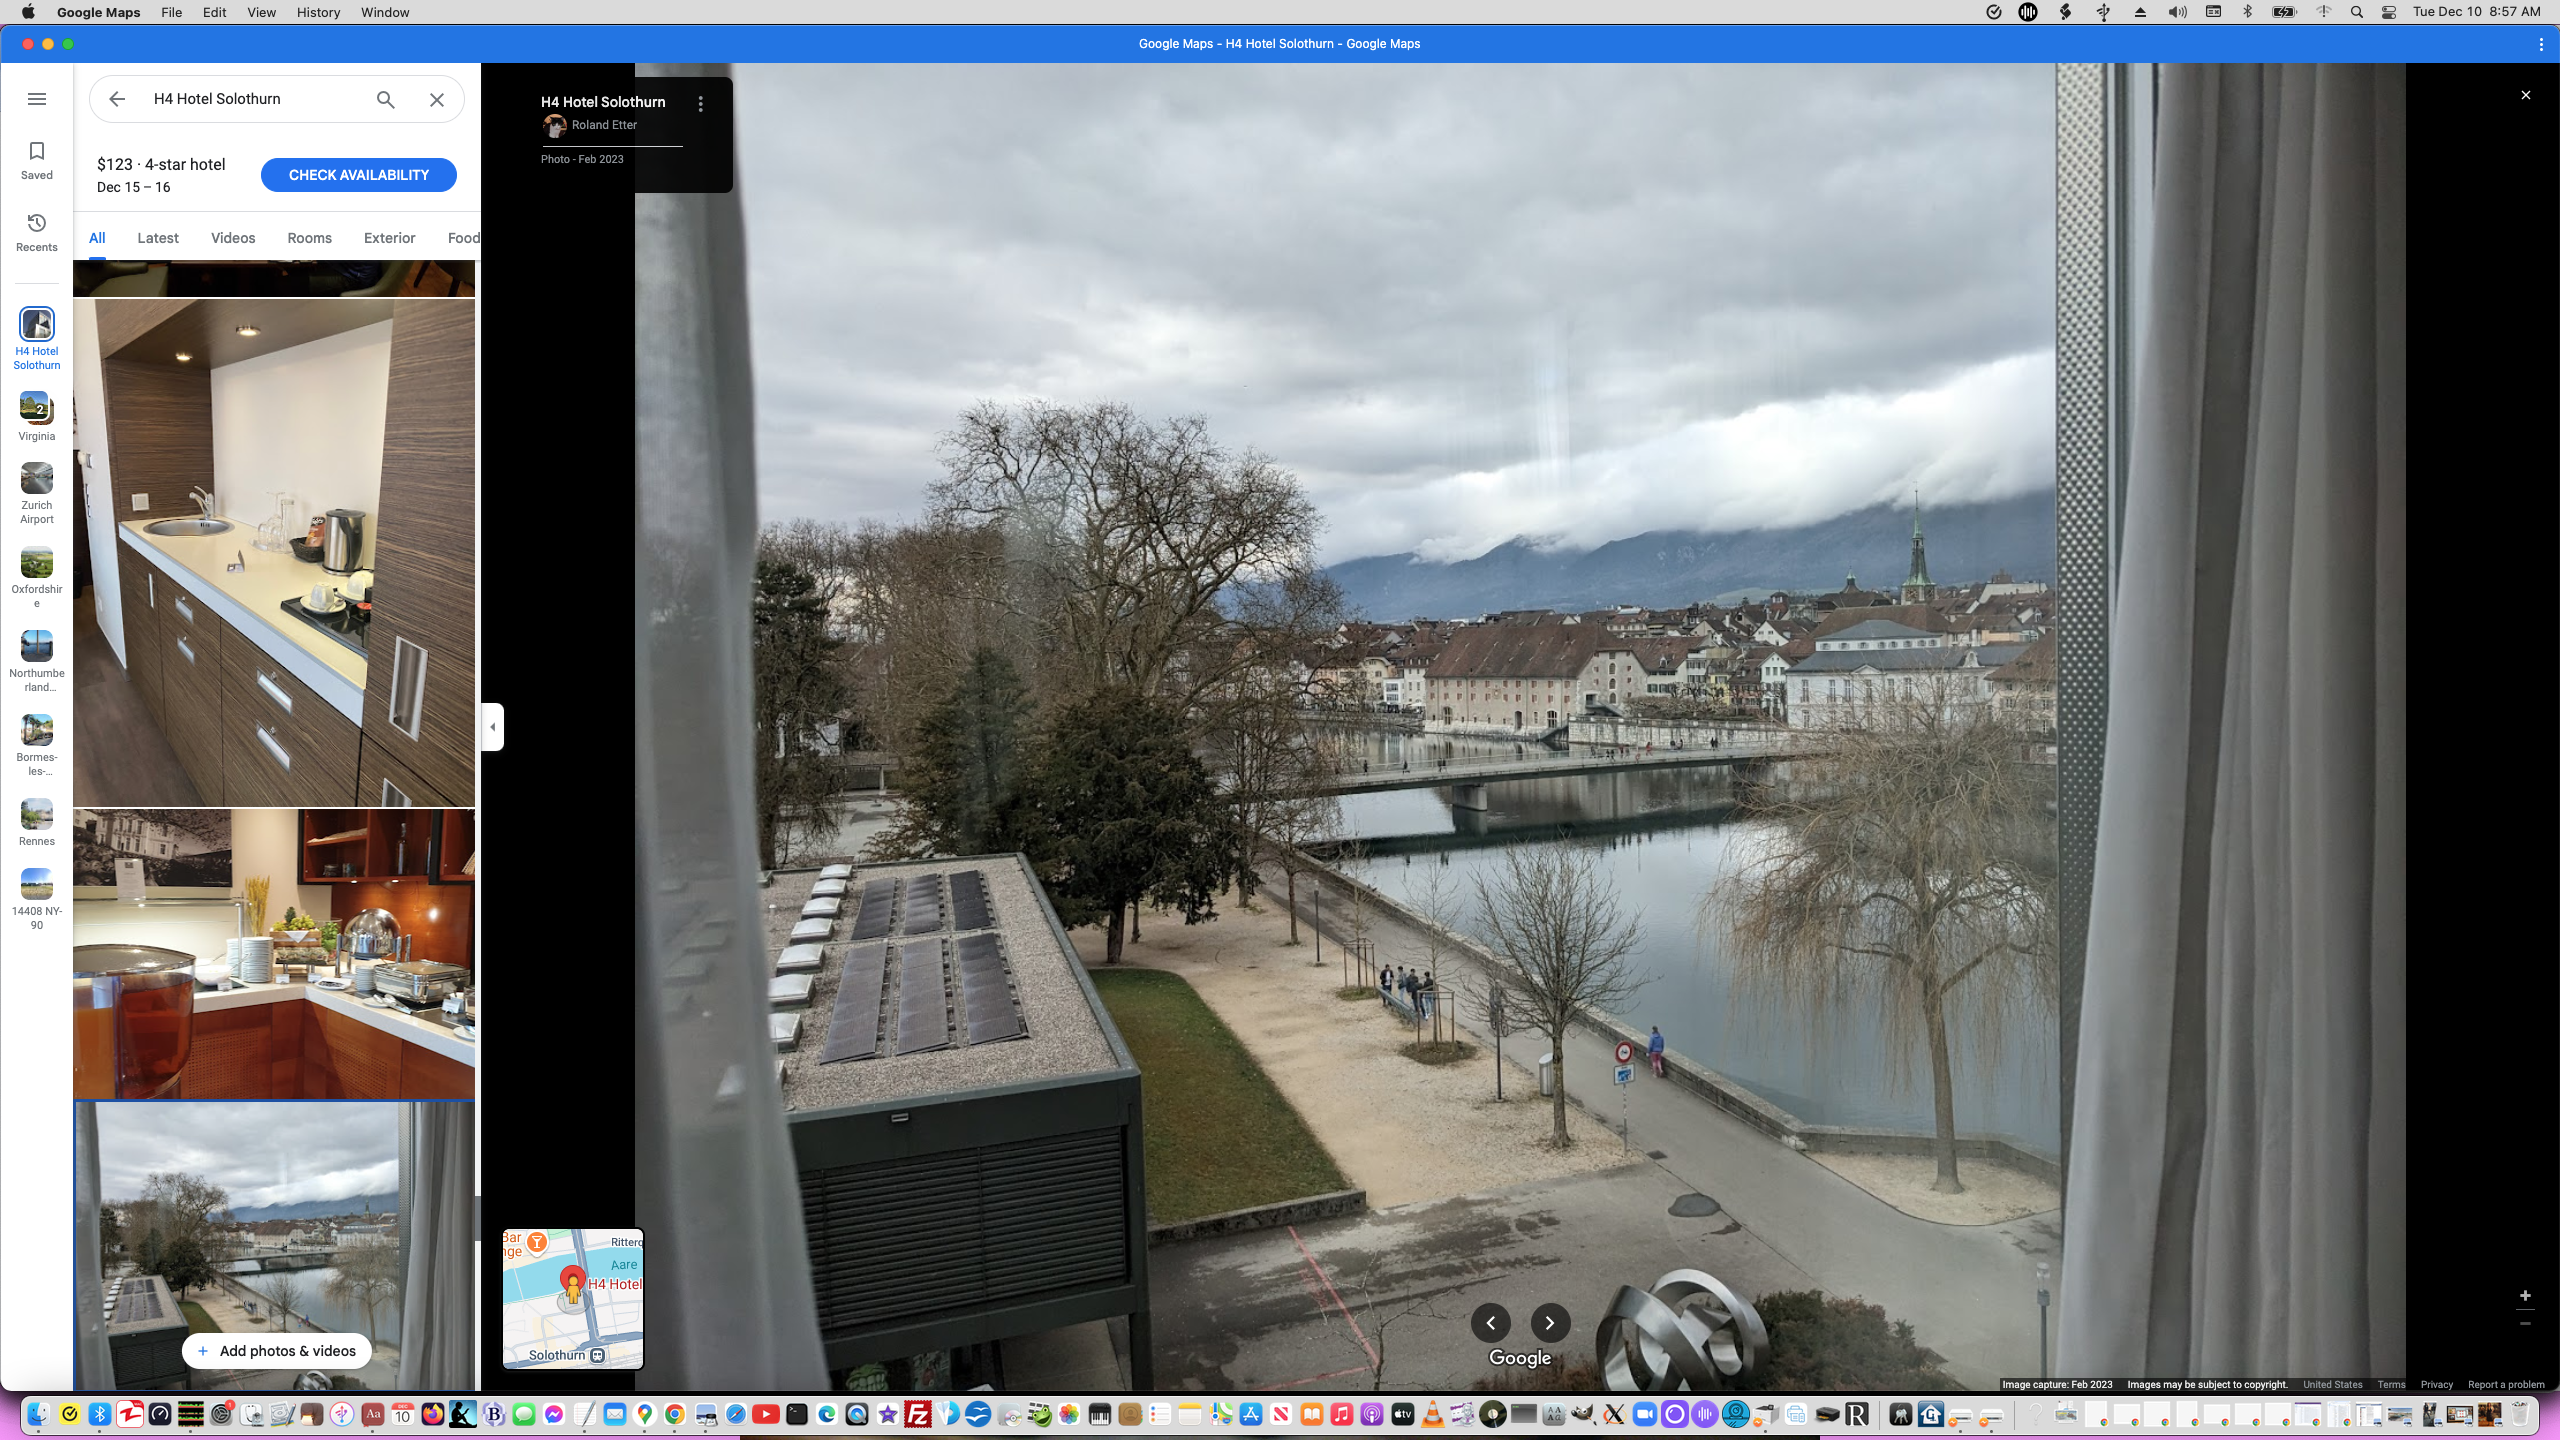The height and width of the screenshot is (1440, 2560).
Task: Switch to the Rooms photo tab
Action: coord(309,238)
